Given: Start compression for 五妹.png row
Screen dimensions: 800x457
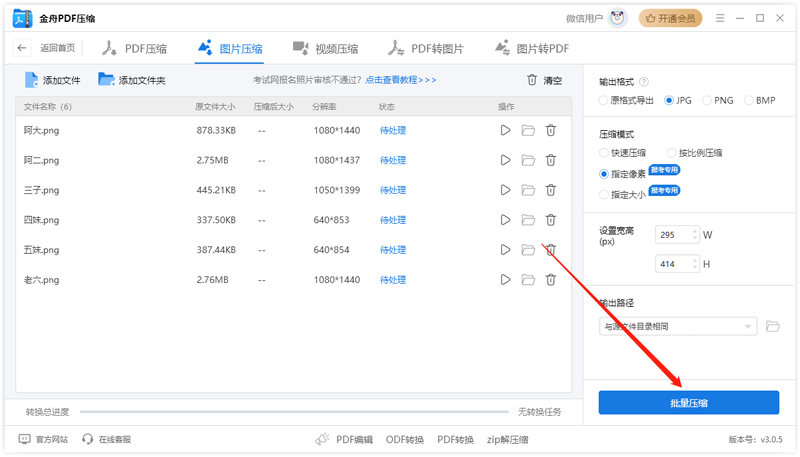Looking at the screenshot, I should click(505, 250).
